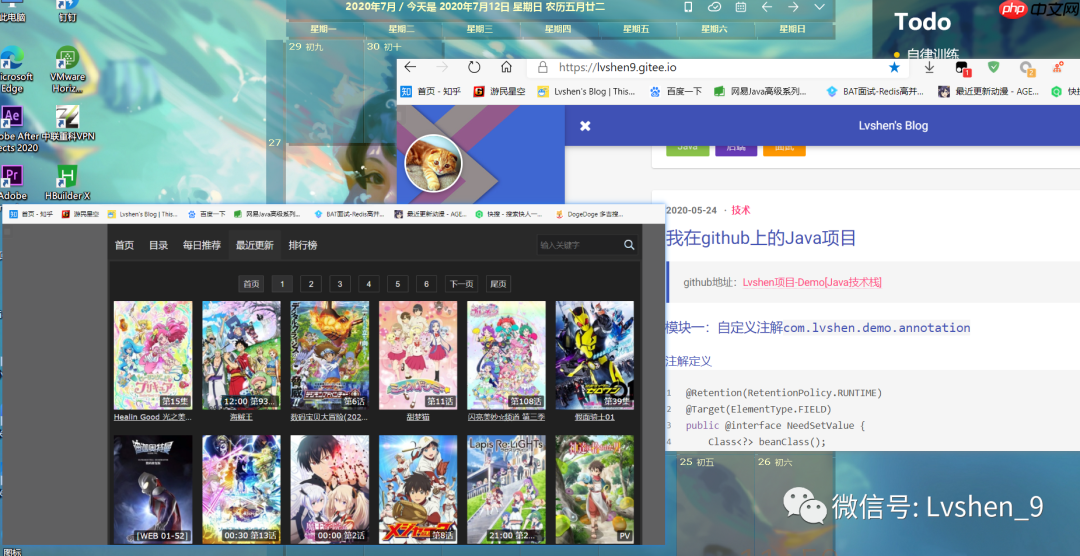Click the 尾页 pagination button
Screen dimensions: 1080x556
pos(498,284)
